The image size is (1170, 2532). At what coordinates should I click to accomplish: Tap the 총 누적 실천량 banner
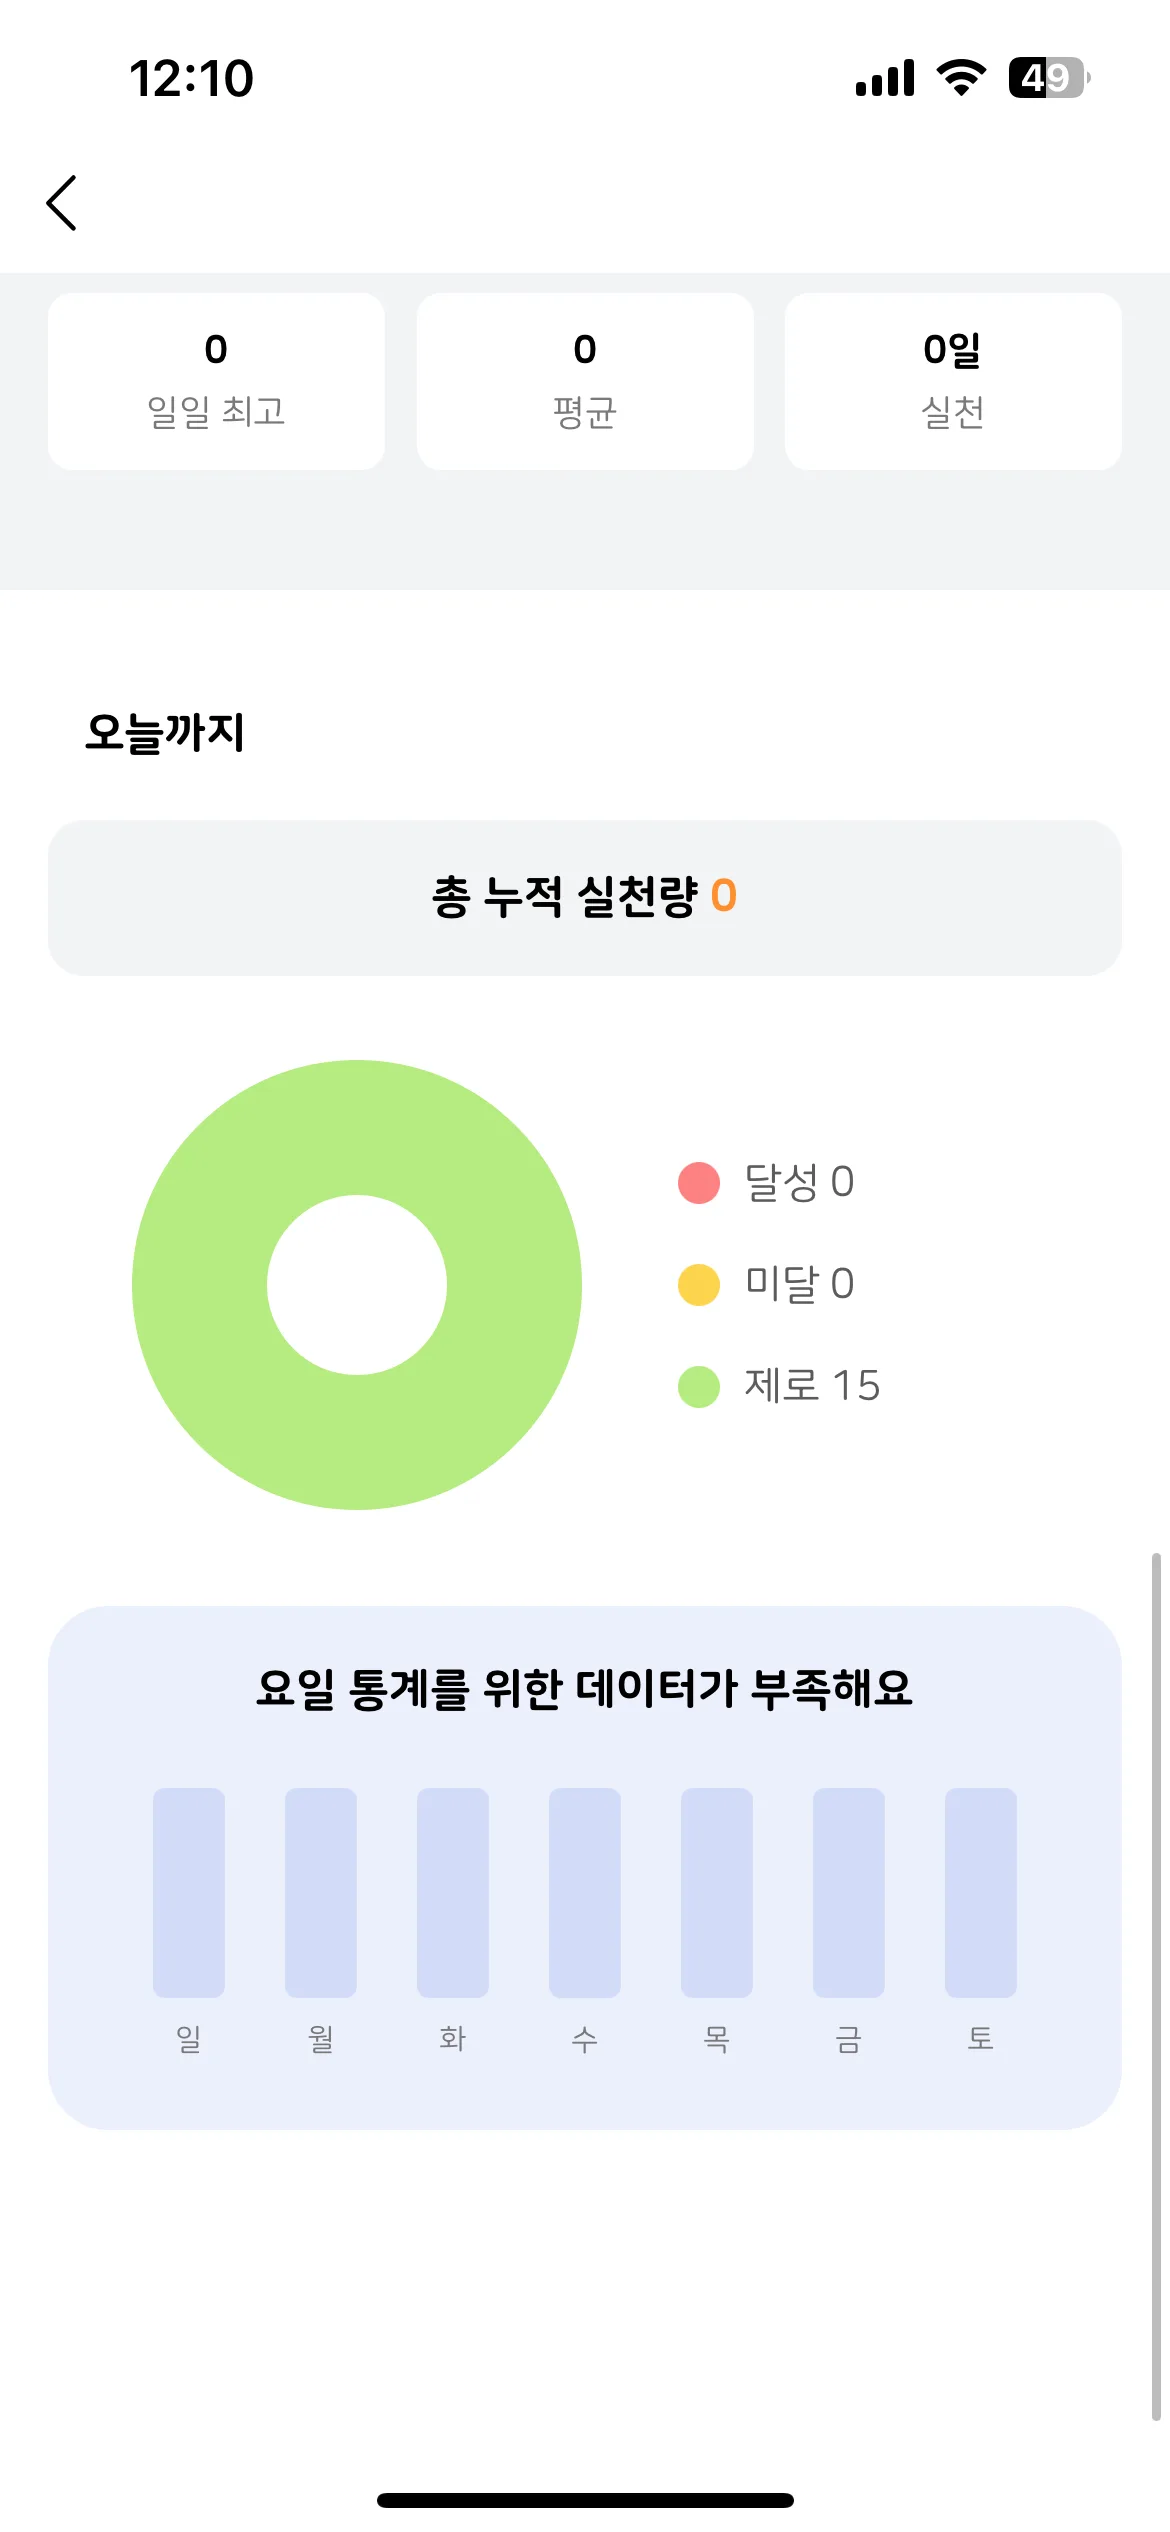585,898
